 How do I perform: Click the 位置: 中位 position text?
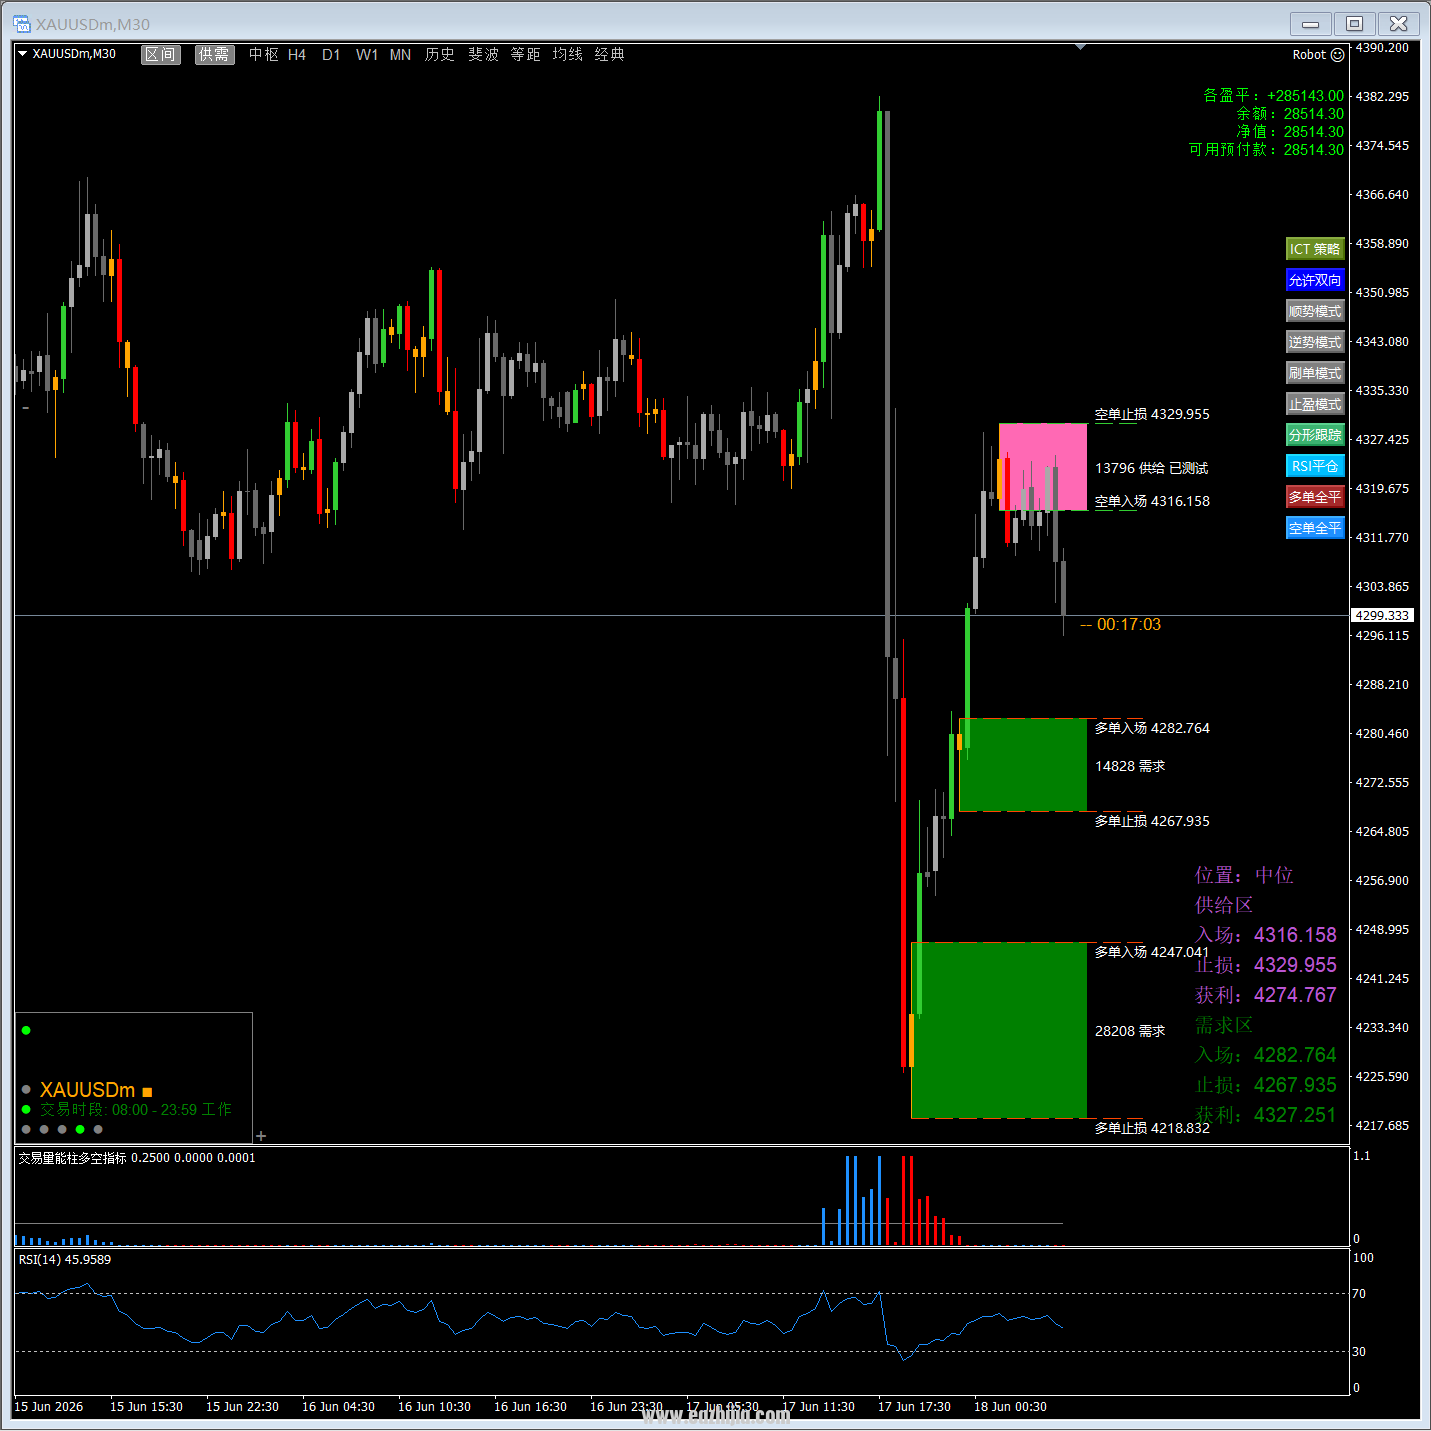click(x=1244, y=875)
